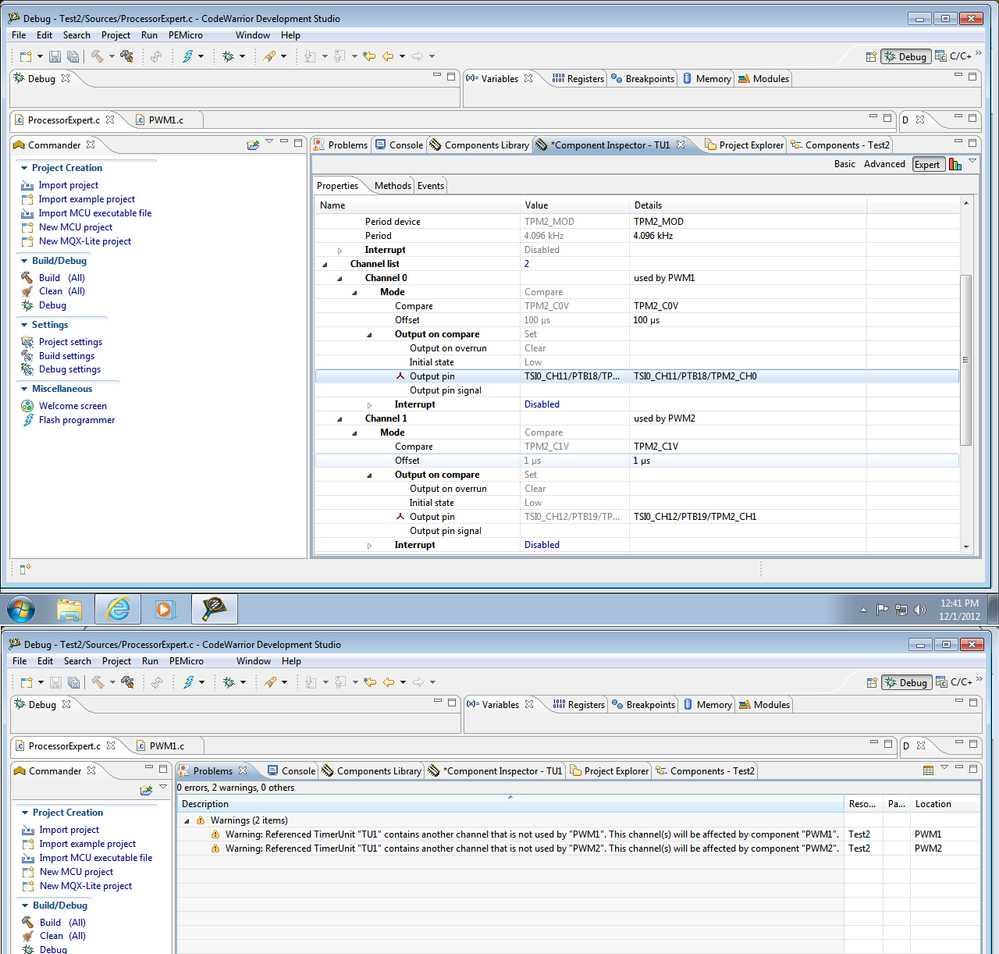Open Windows Explorer folder icon in taskbar
Viewport: 999px width, 954px height.
pos(69,608)
